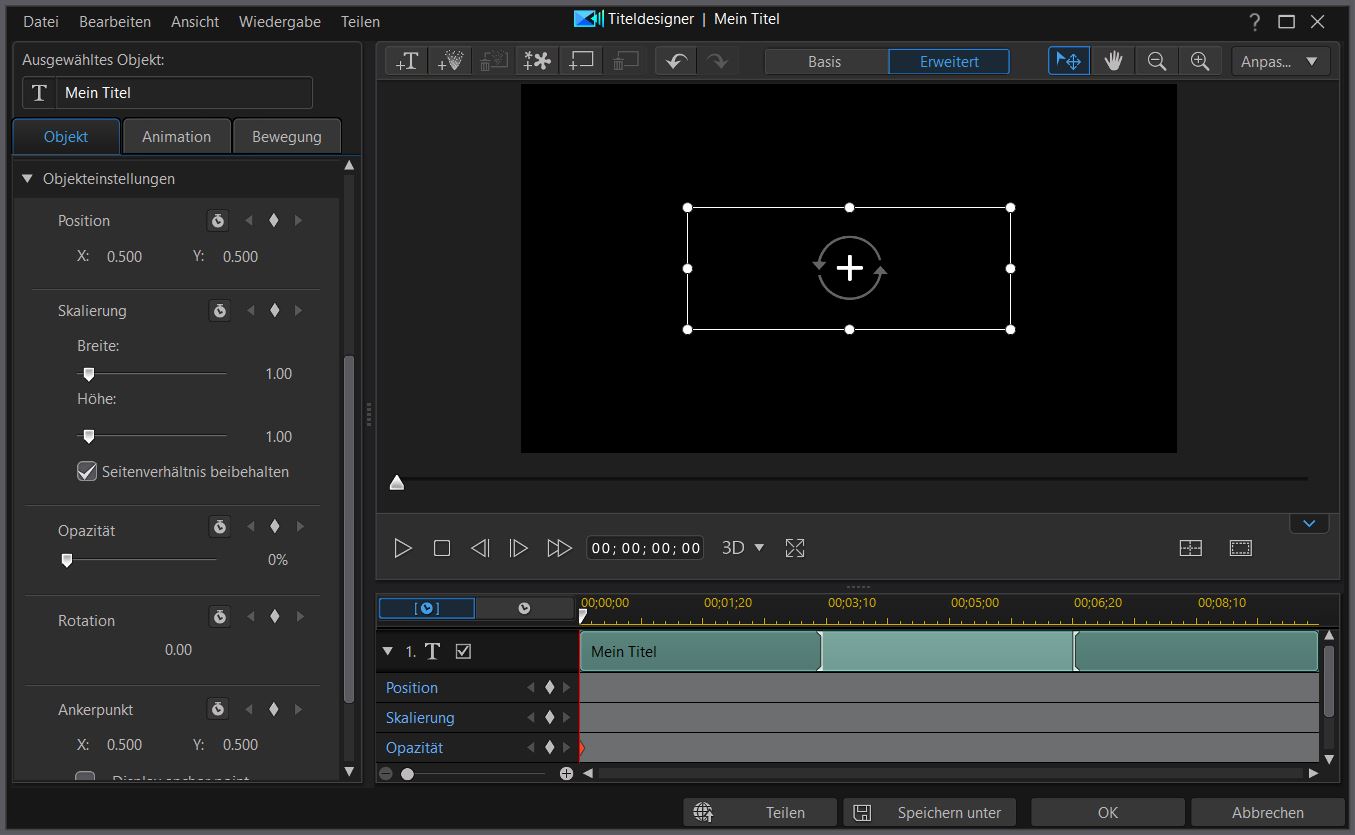Select the insert particle tool
Image resolution: width=1355 pixels, height=835 pixels.
click(x=450, y=60)
